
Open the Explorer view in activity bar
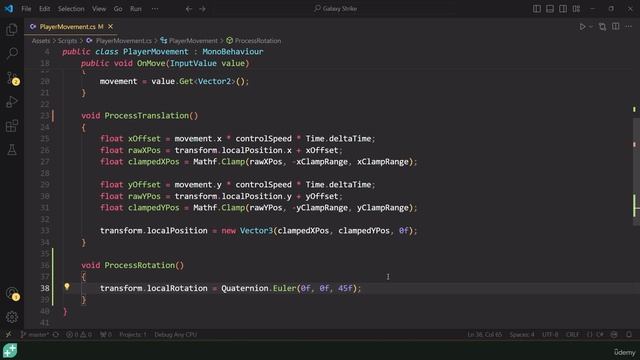pos(12,30)
